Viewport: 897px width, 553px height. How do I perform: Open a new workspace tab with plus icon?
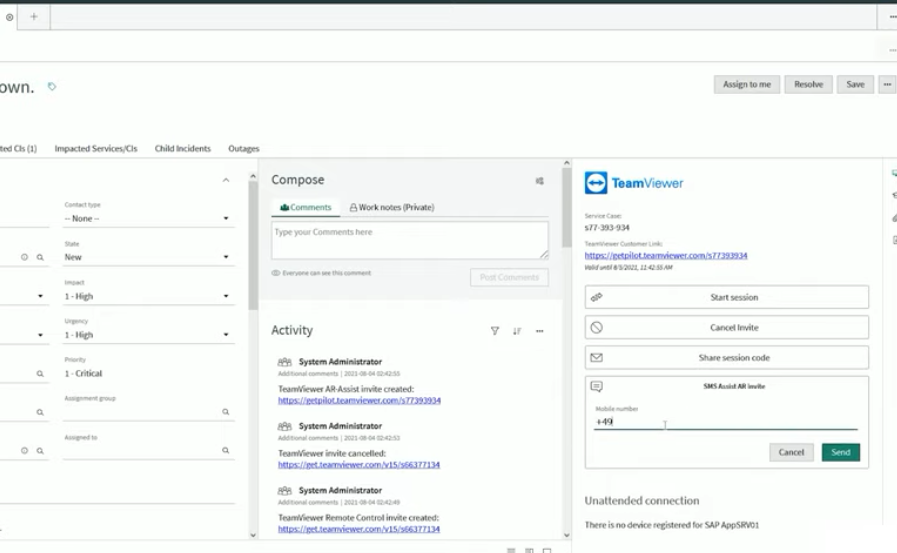(x=34, y=17)
